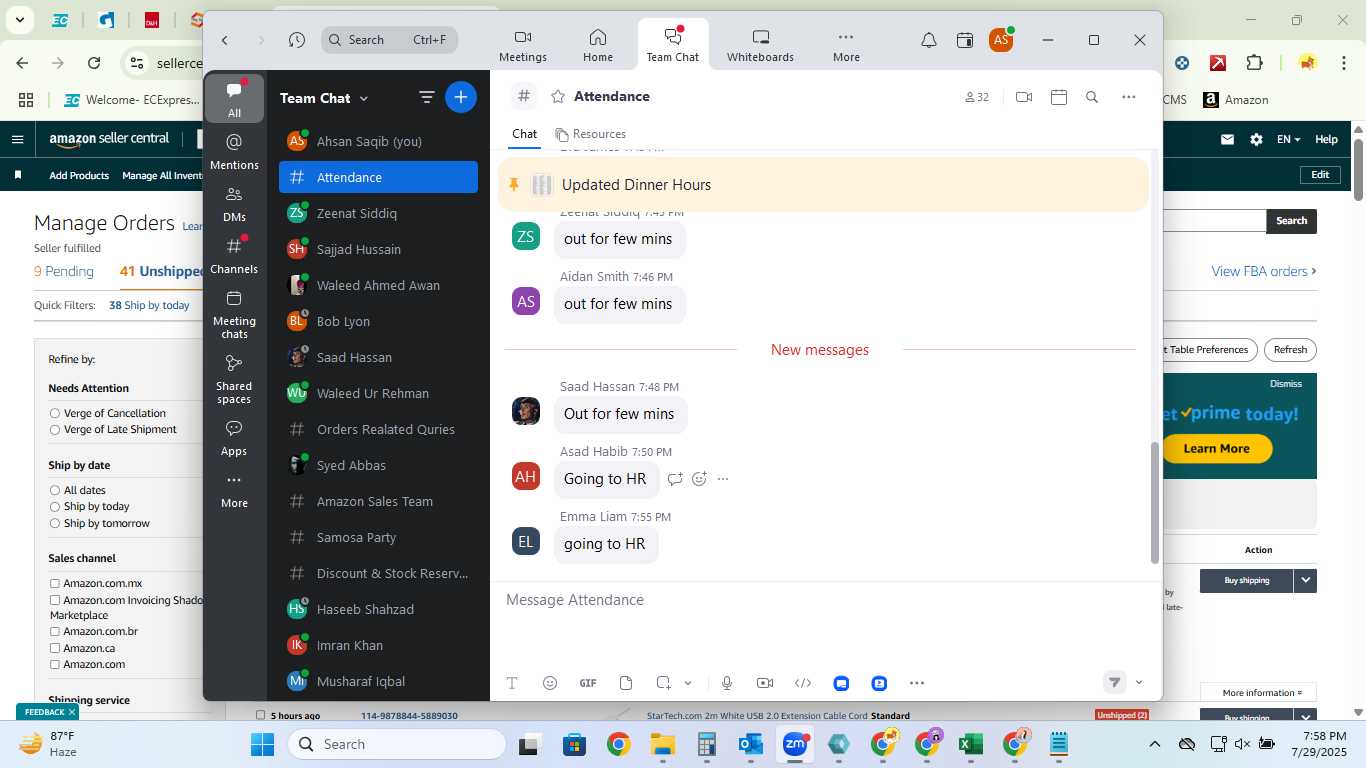Open Channels in Zoom sidebar
This screenshot has width=1366, height=768.
[234, 255]
